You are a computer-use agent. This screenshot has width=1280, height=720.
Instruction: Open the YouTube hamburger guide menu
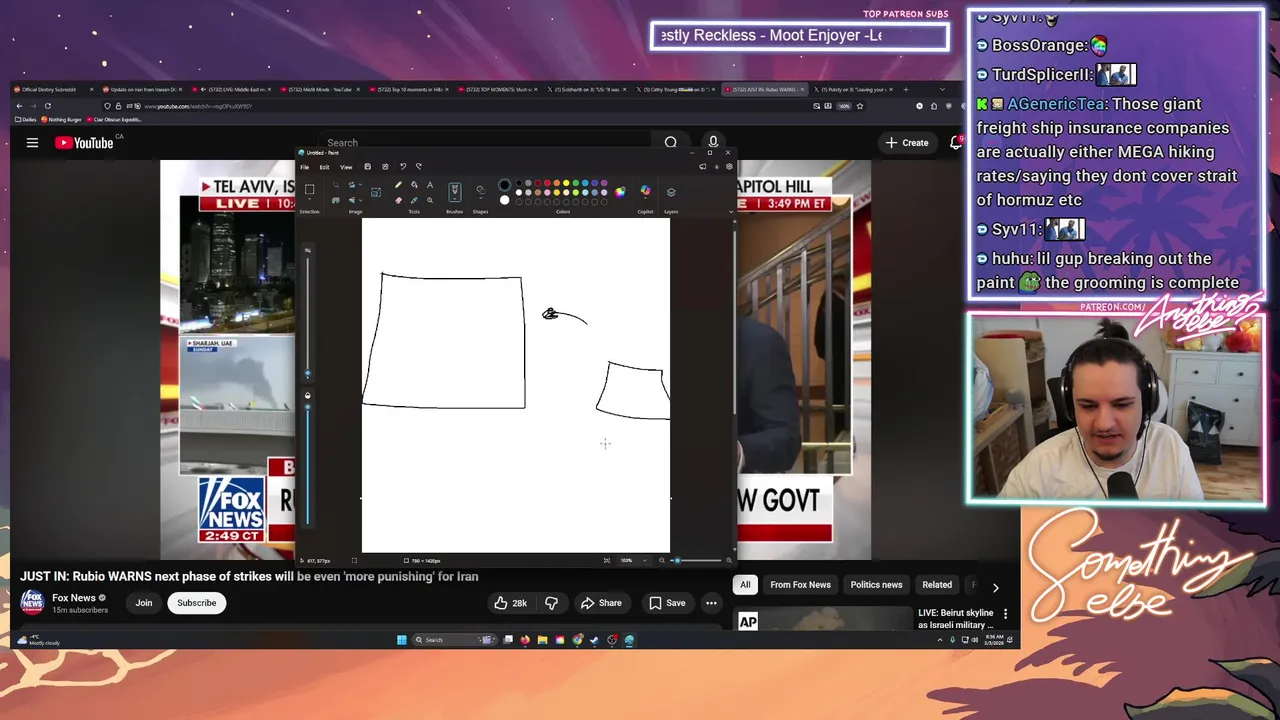coord(32,143)
